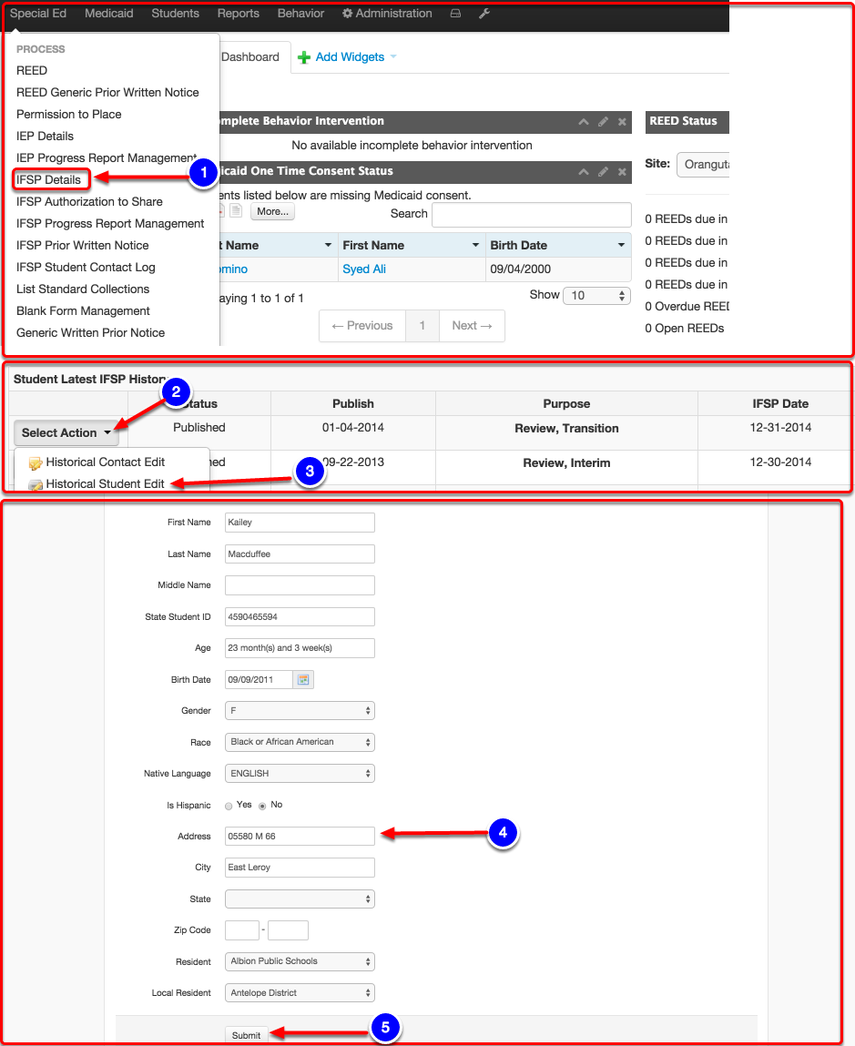Choose REED Generic Prior Written Notice
Screen dimensions: 855x1046
coord(107,93)
